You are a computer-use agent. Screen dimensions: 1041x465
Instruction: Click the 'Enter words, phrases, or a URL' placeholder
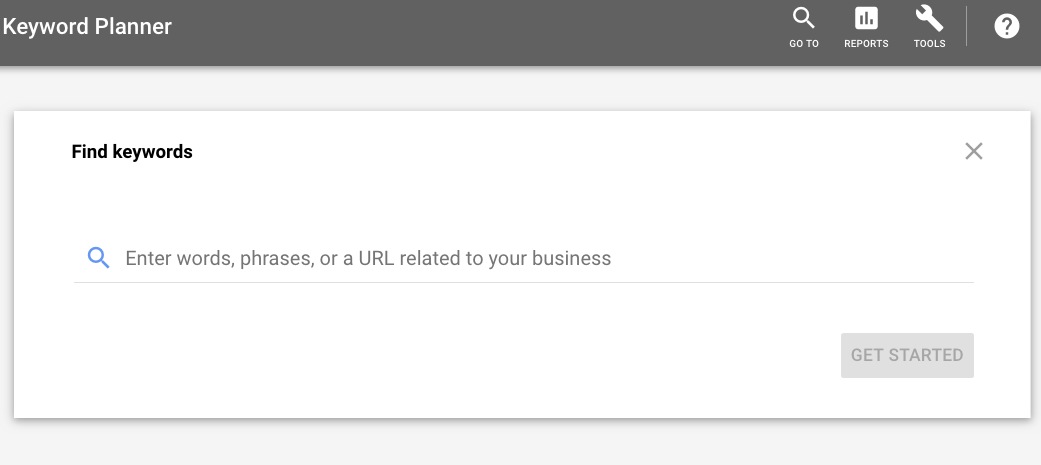click(368, 258)
